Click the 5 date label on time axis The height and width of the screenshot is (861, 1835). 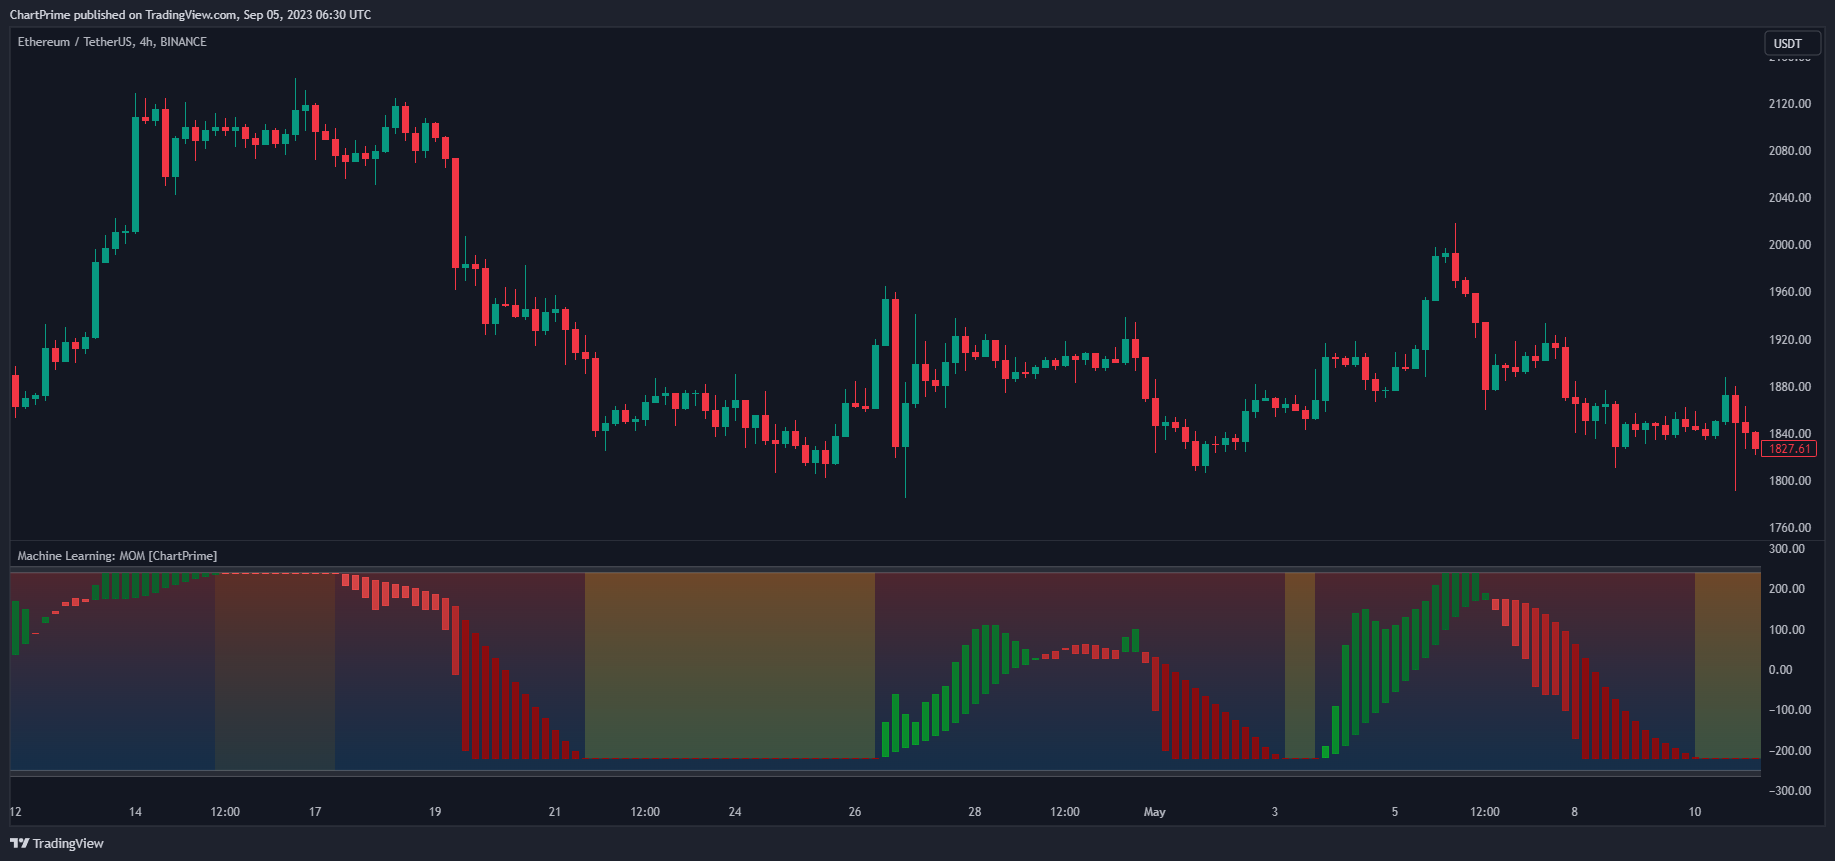click(1395, 812)
